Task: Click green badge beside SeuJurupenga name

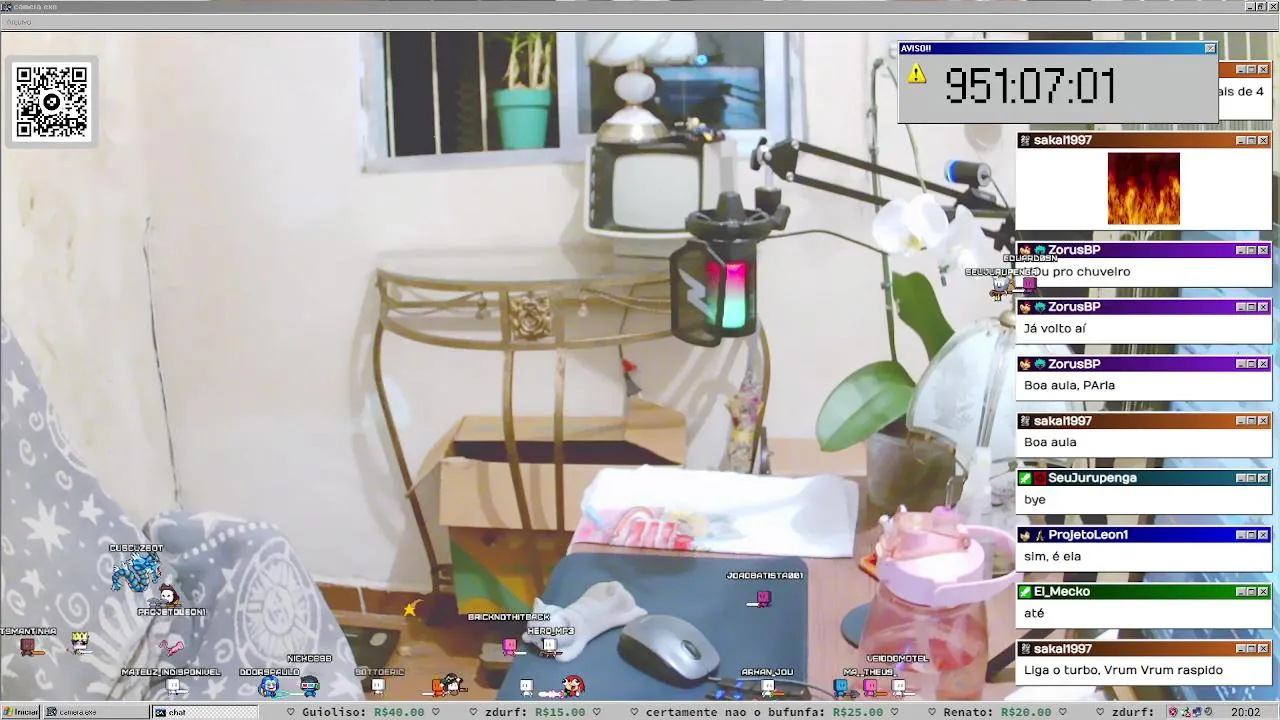Action: (x=1025, y=478)
